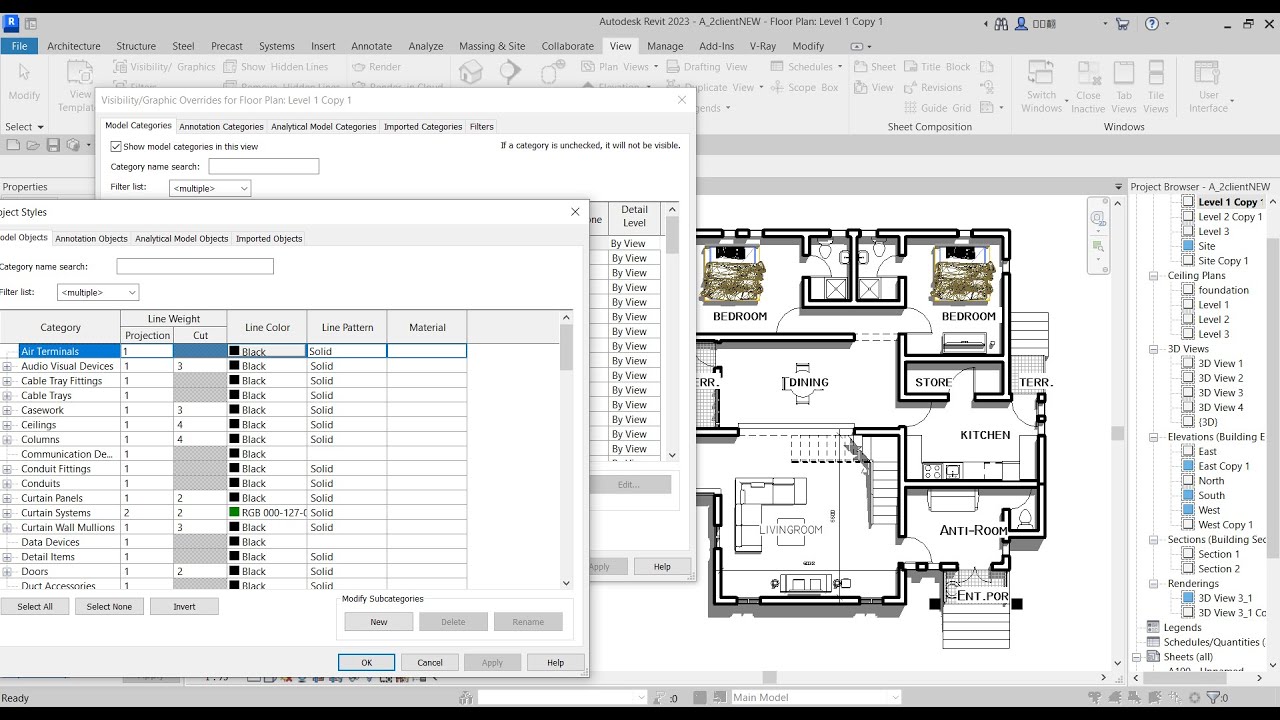Click the Place a View tool in Sheet Composition

875,87
